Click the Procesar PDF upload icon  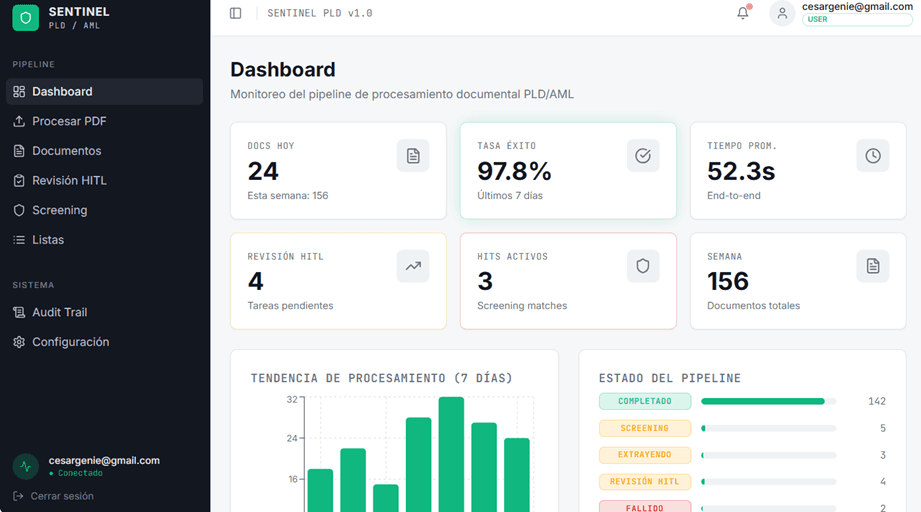tap(19, 121)
